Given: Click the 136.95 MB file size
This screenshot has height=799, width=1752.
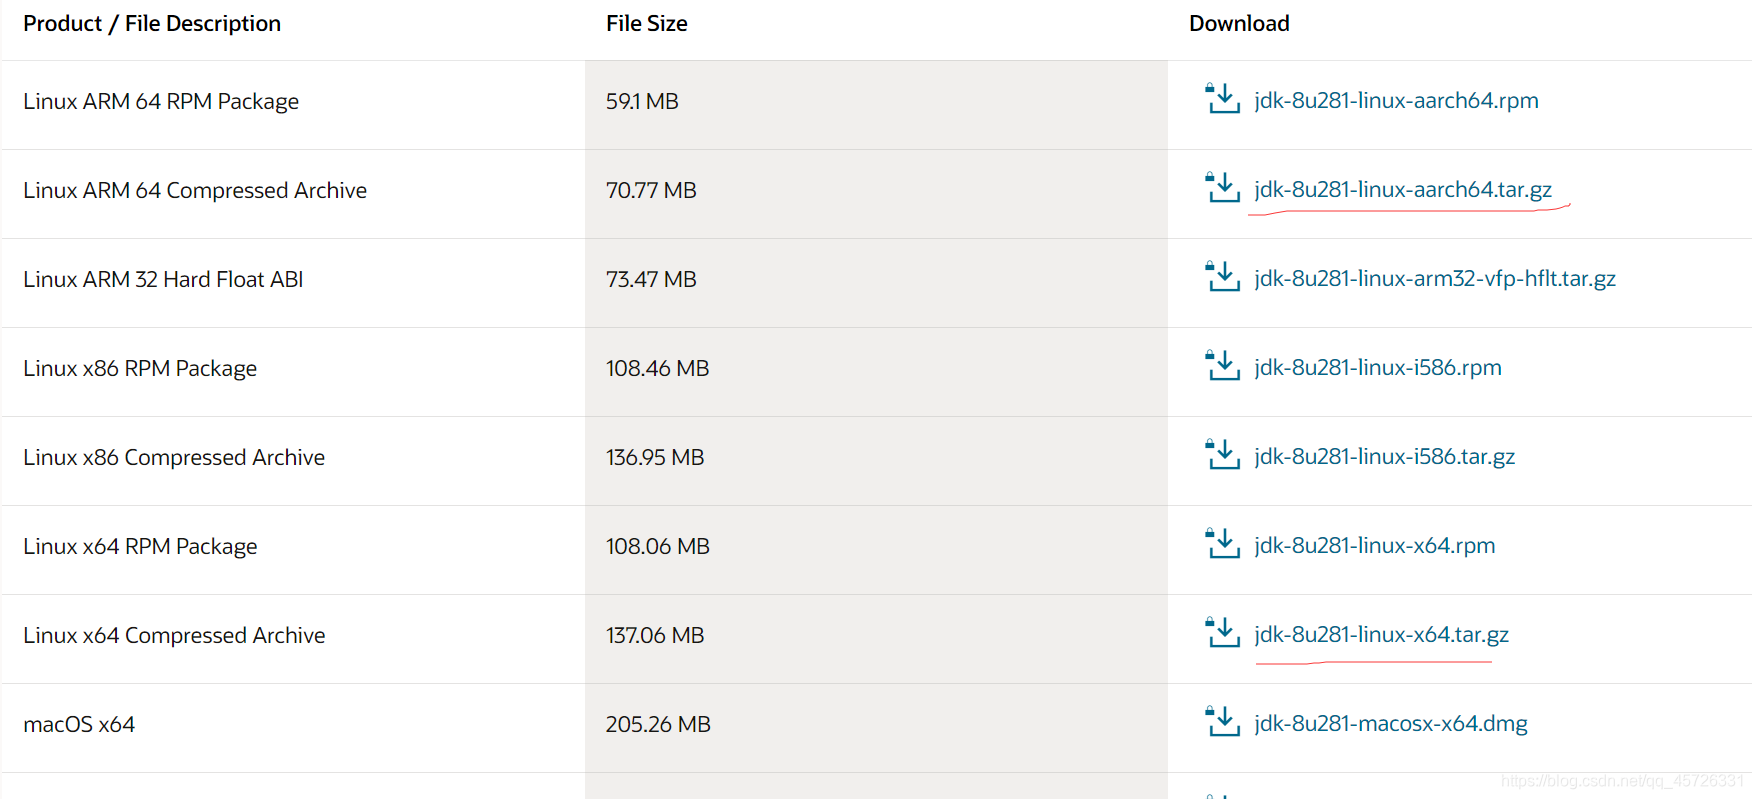Looking at the screenshot, I should pos(655,458).
